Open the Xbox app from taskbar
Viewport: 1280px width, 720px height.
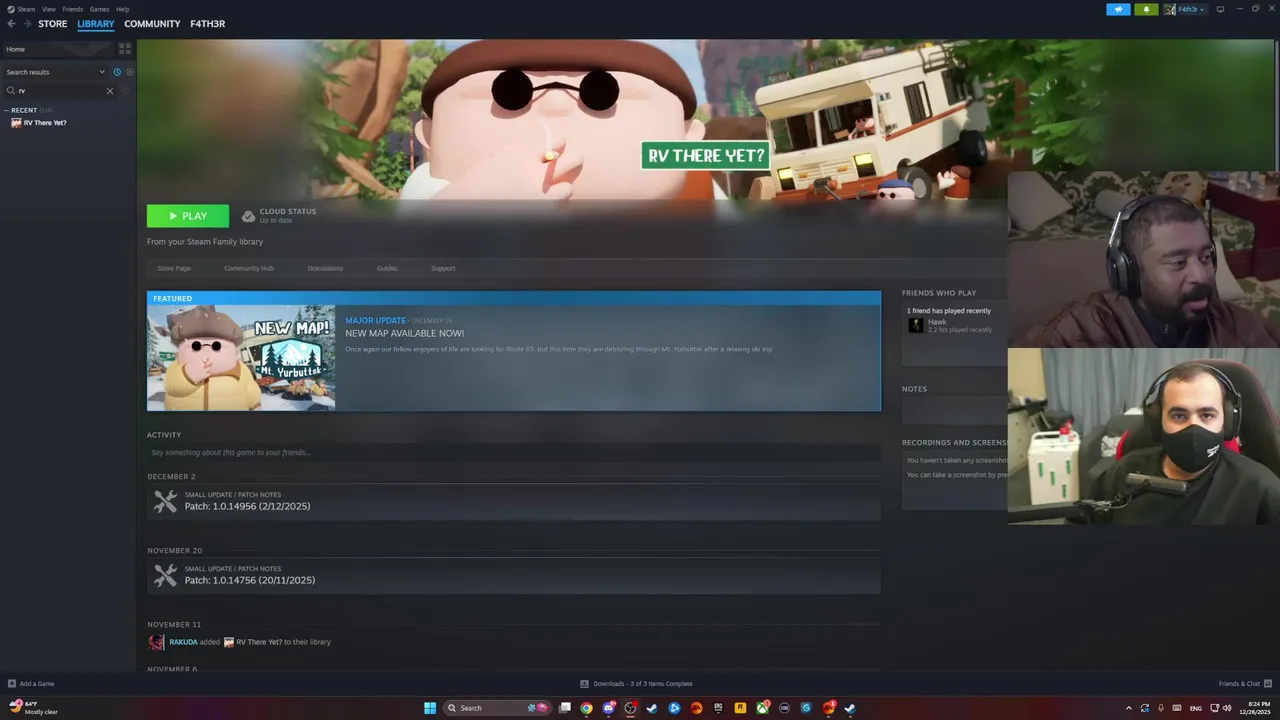(762, 708)
